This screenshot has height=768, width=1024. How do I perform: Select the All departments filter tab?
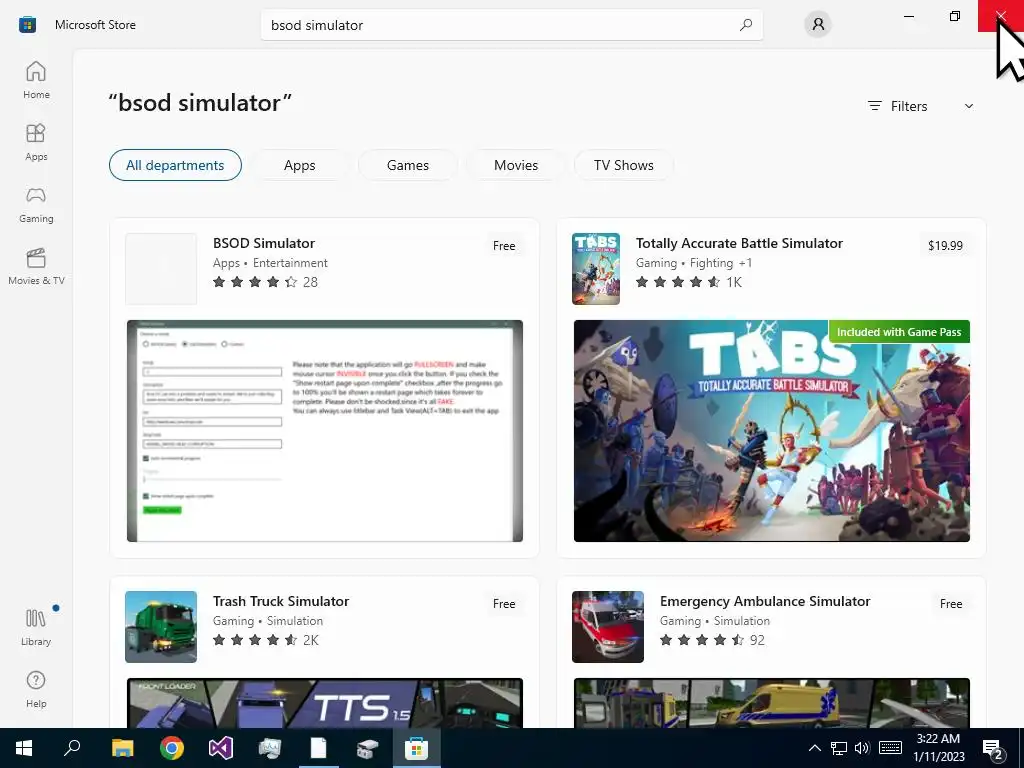tap(175, 165)
